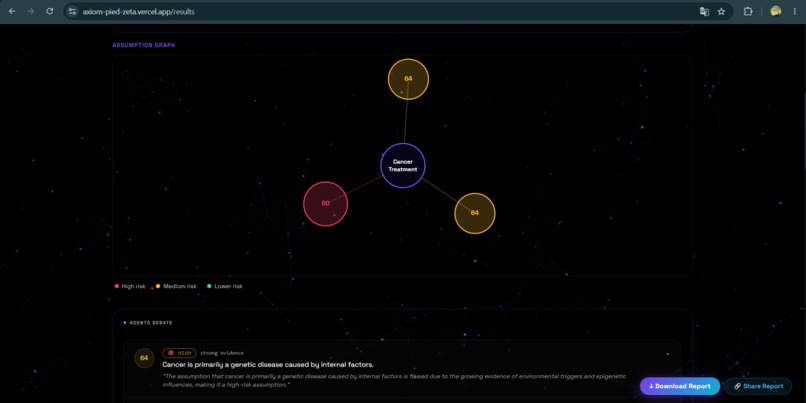Image resolution: width=806 pixels, height=403 pixels.
Task: Click the Download Report button
Action: 680,386
